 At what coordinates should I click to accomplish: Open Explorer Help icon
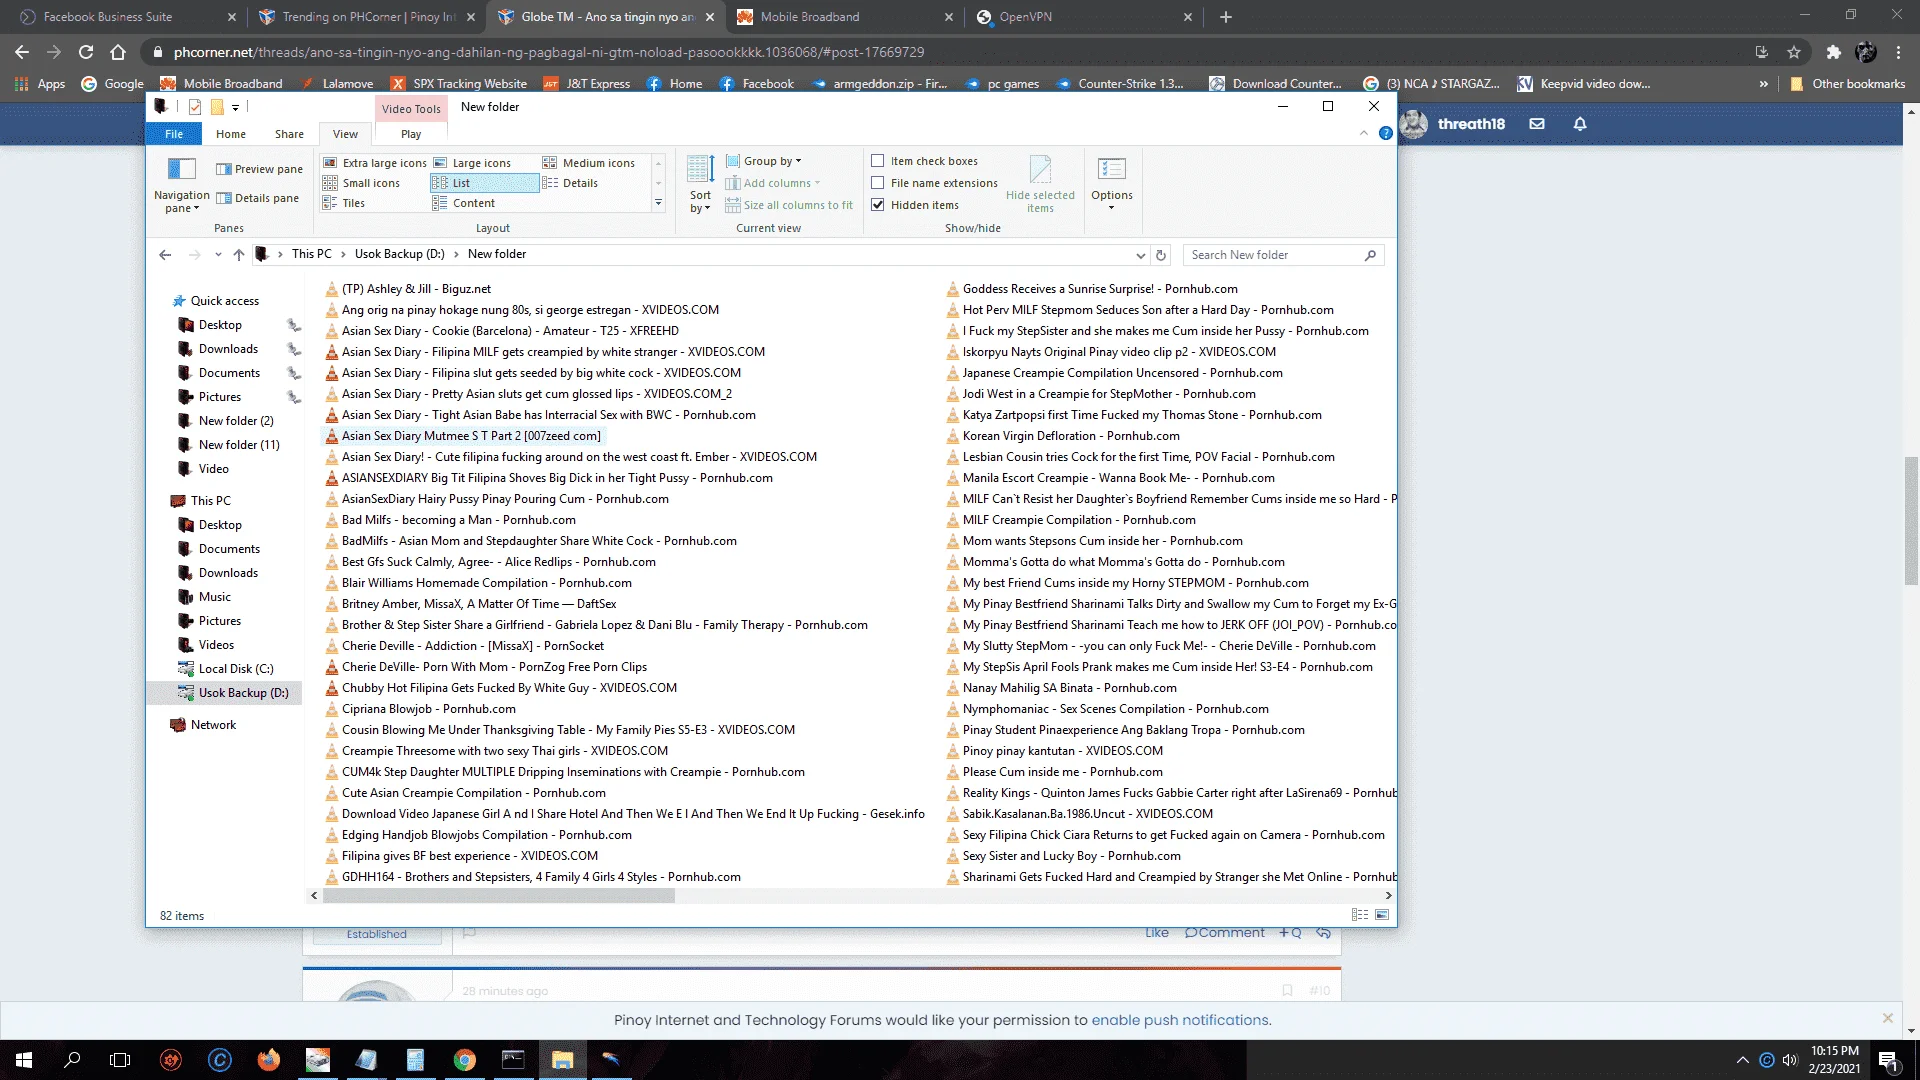click(x=1385, y=133)
